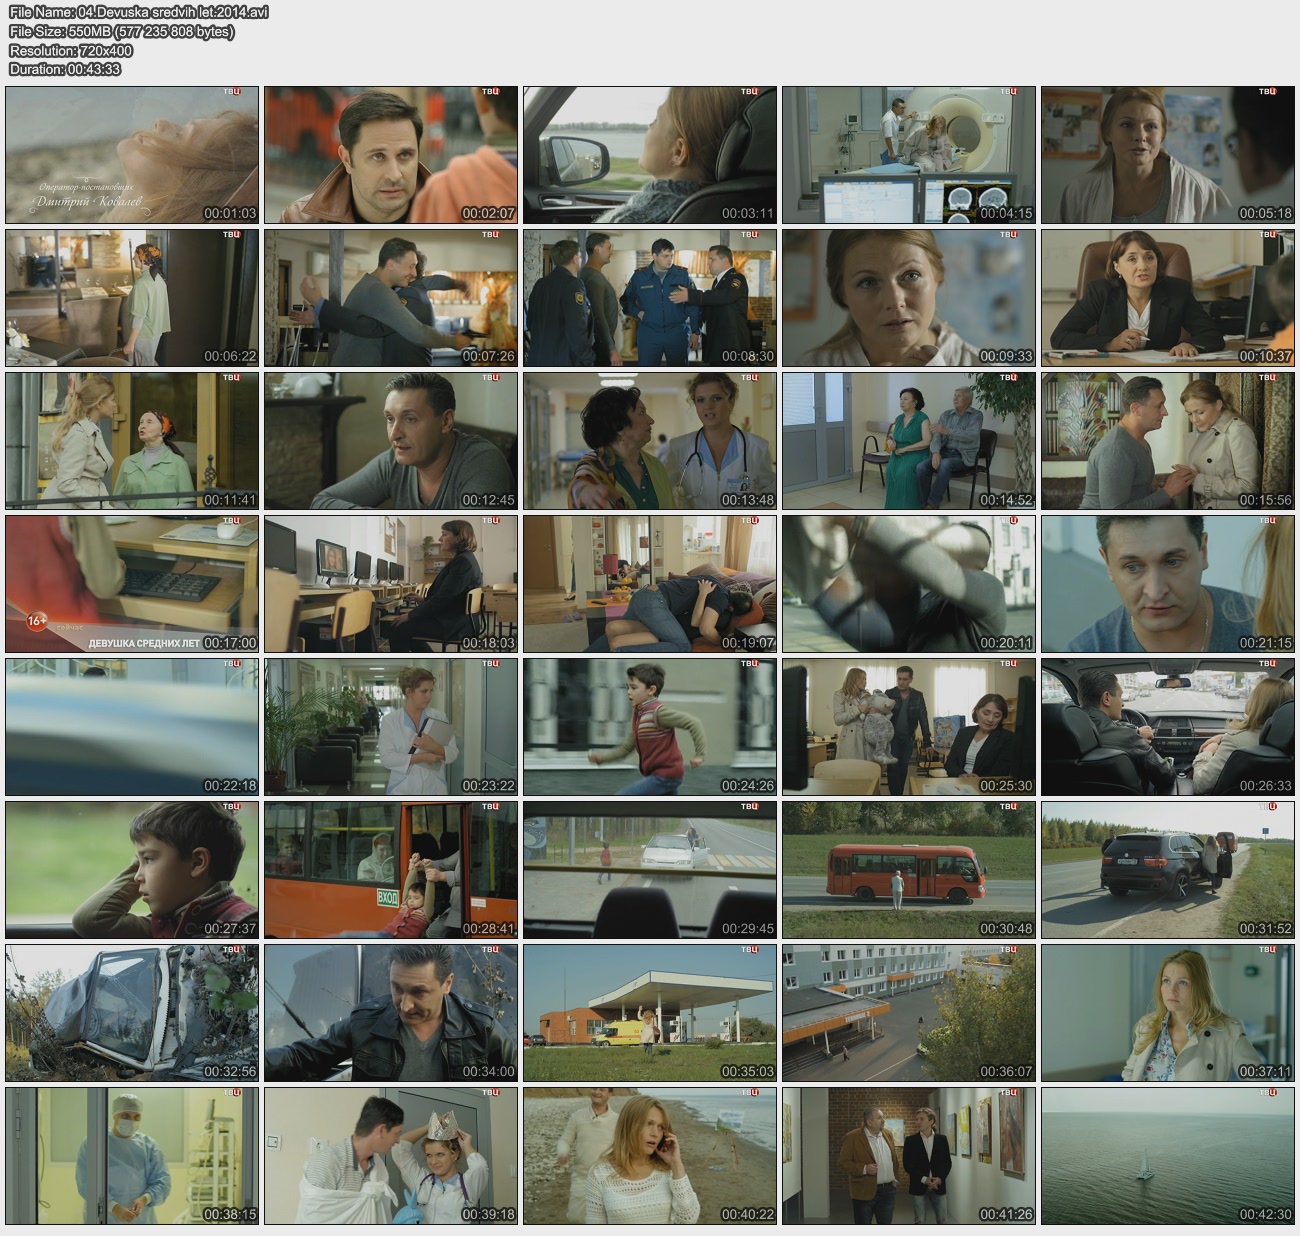This screenshot has width=1300, height=1236.
Task: Click the sailboat on sea thumbnail 00:42:30
Action: [1167, 1156]
